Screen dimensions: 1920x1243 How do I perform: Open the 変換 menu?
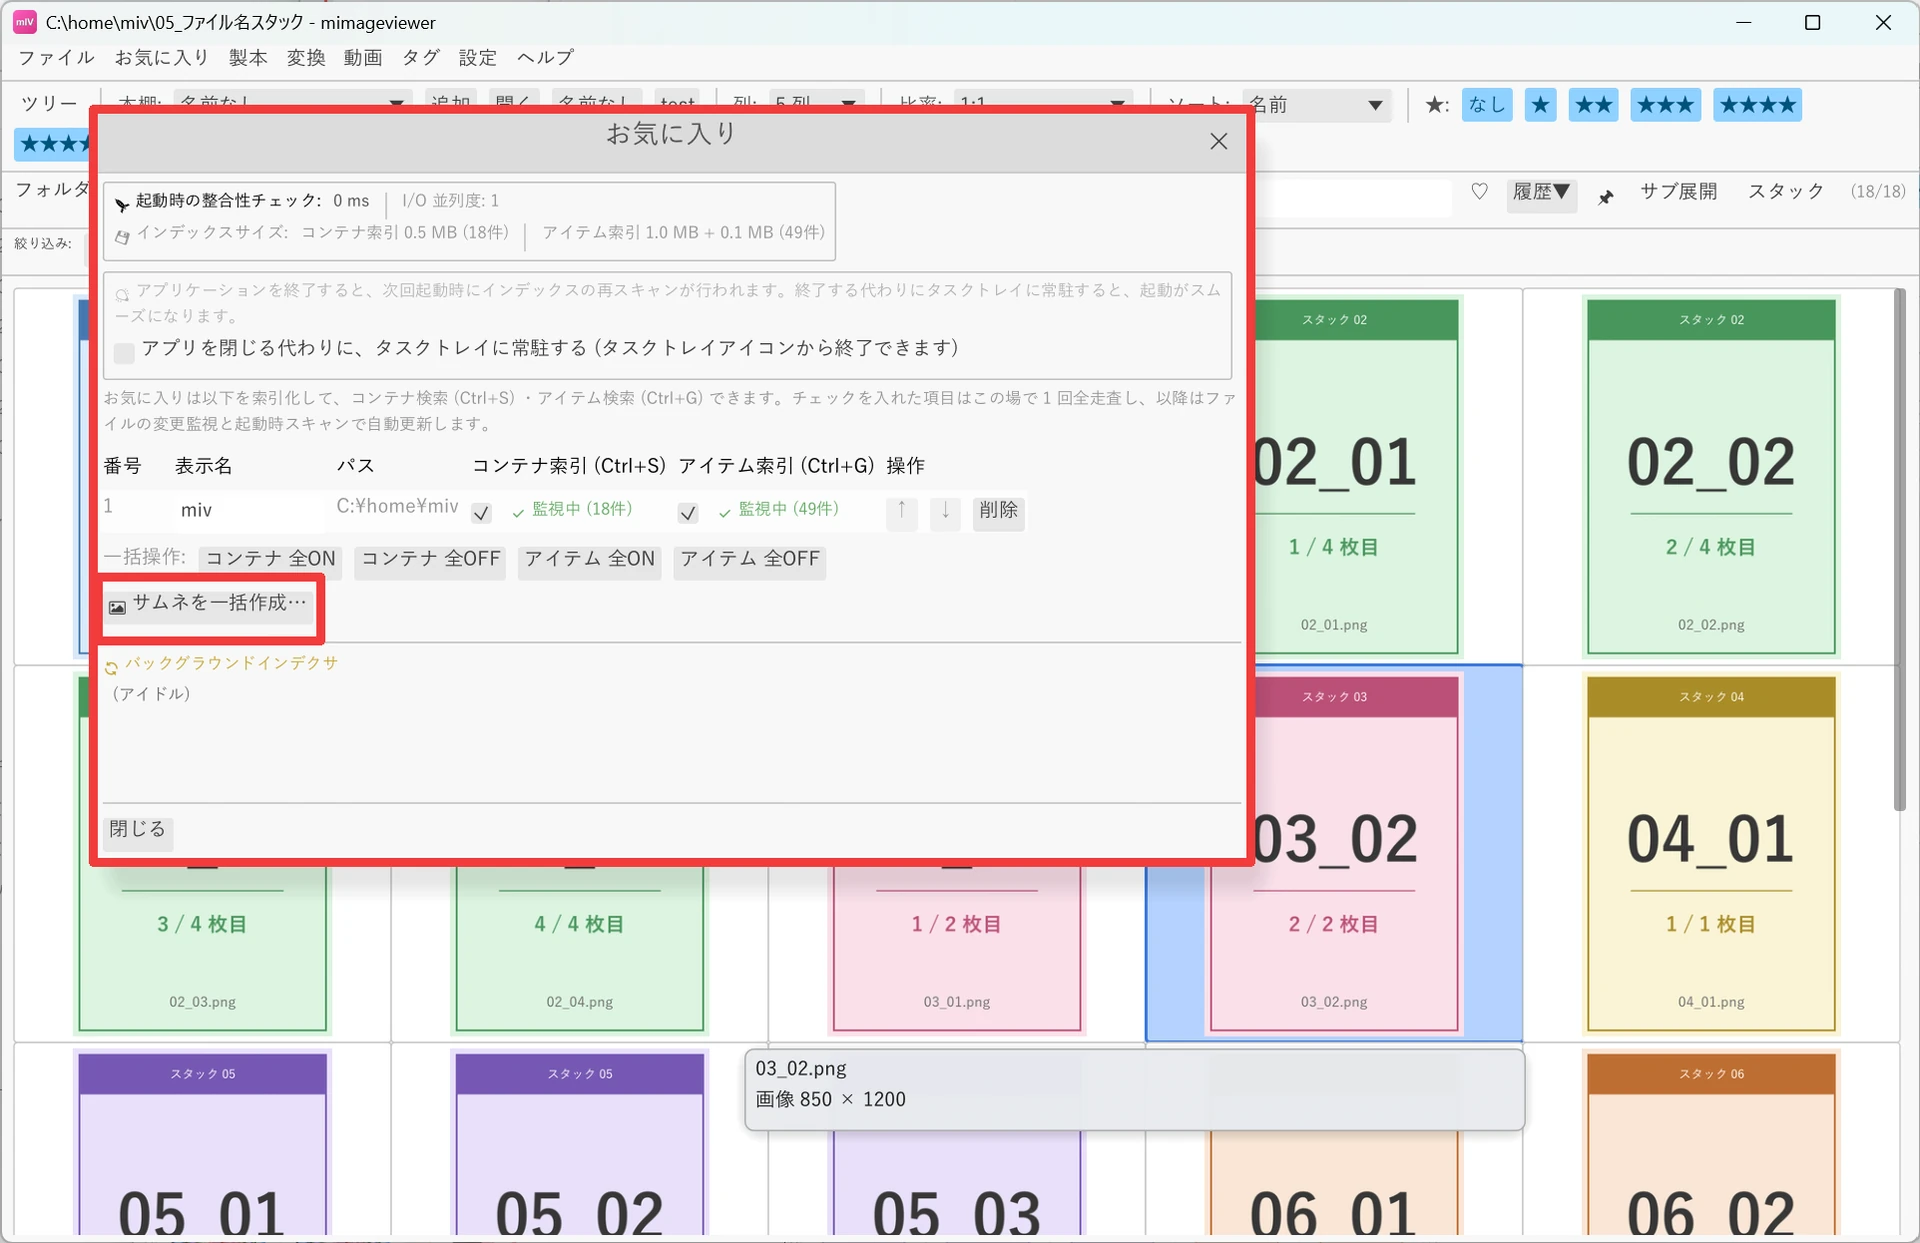point(306,58)
